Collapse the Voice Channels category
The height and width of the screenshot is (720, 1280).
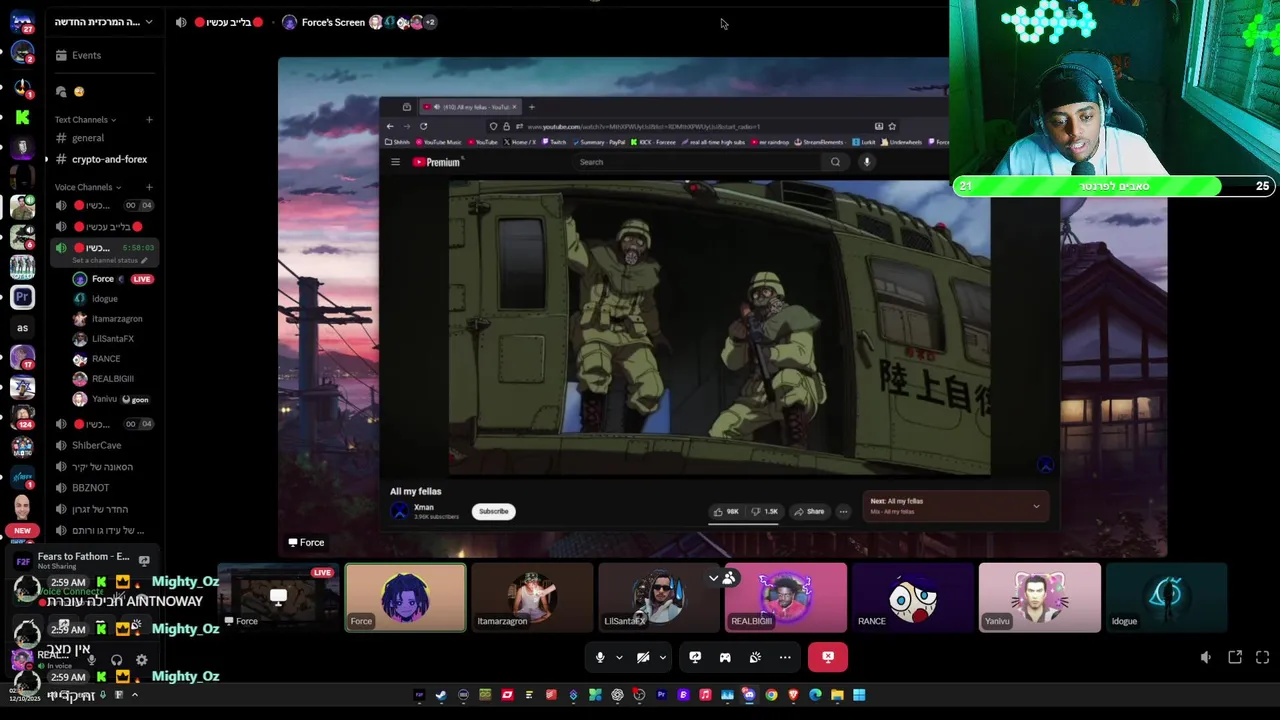click(x=88, y=187)
